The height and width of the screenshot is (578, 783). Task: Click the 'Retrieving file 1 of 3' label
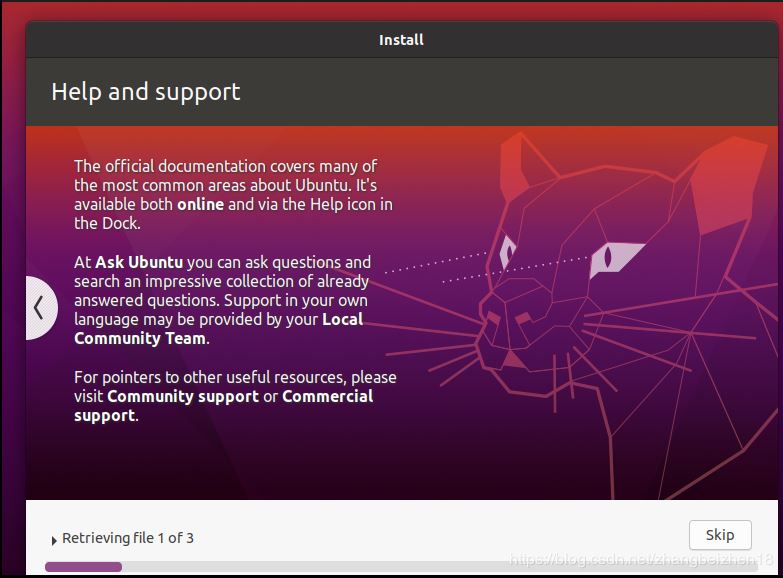[x=128, y=538]
